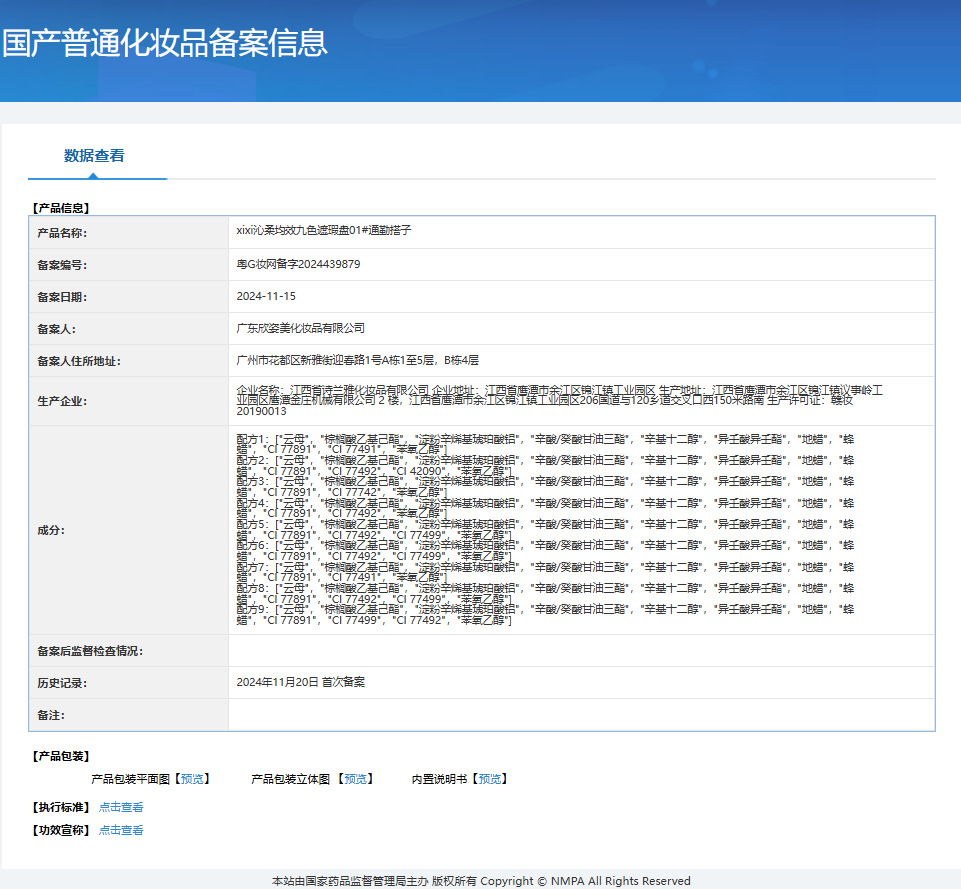
Task: Click the 配方7 ingredient line
Action: tap(545, 572)
